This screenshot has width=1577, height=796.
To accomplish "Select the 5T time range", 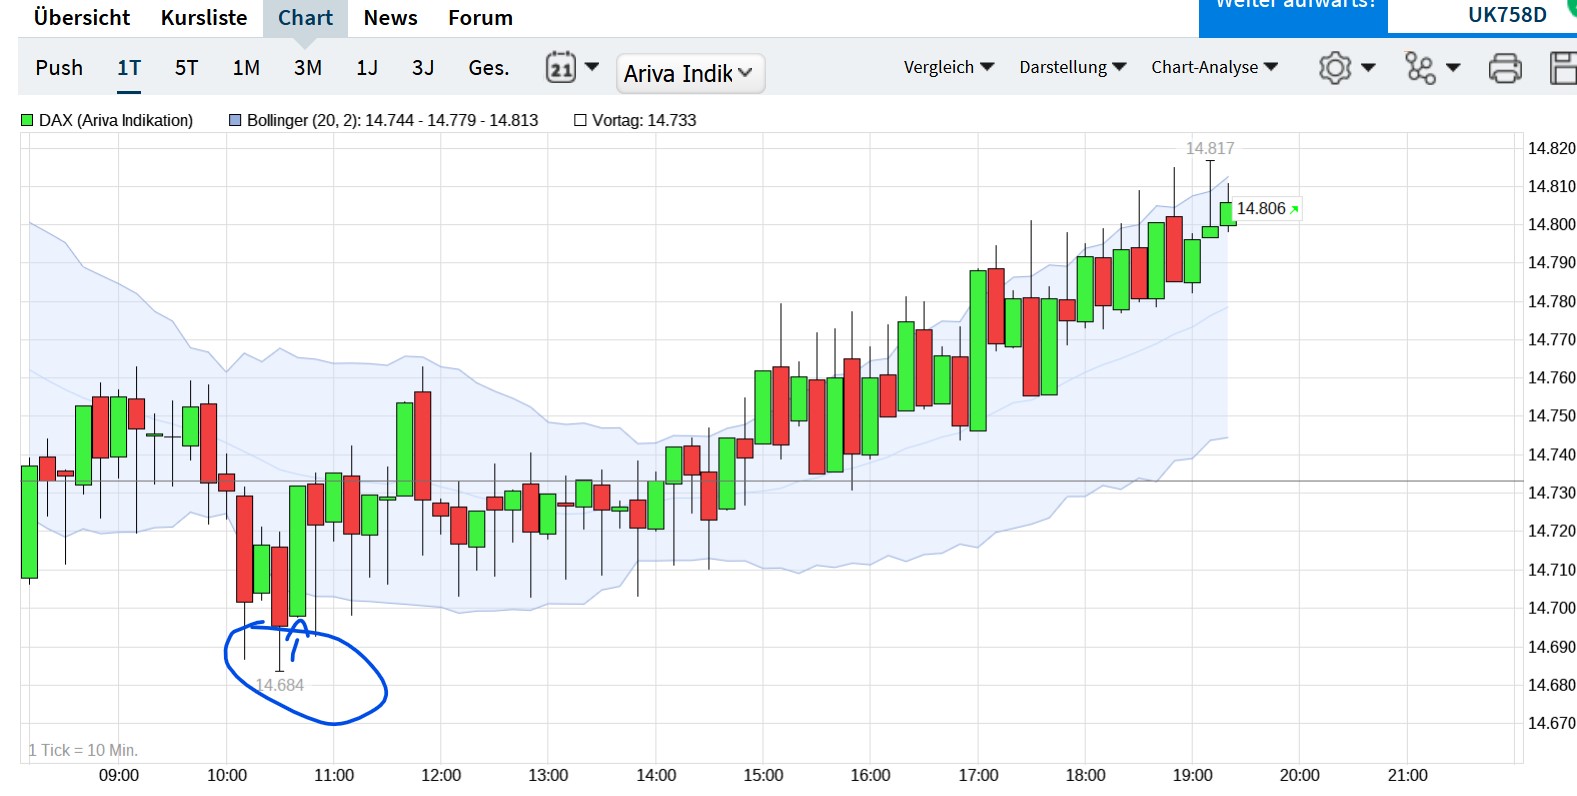I will (x=186, y=68).
